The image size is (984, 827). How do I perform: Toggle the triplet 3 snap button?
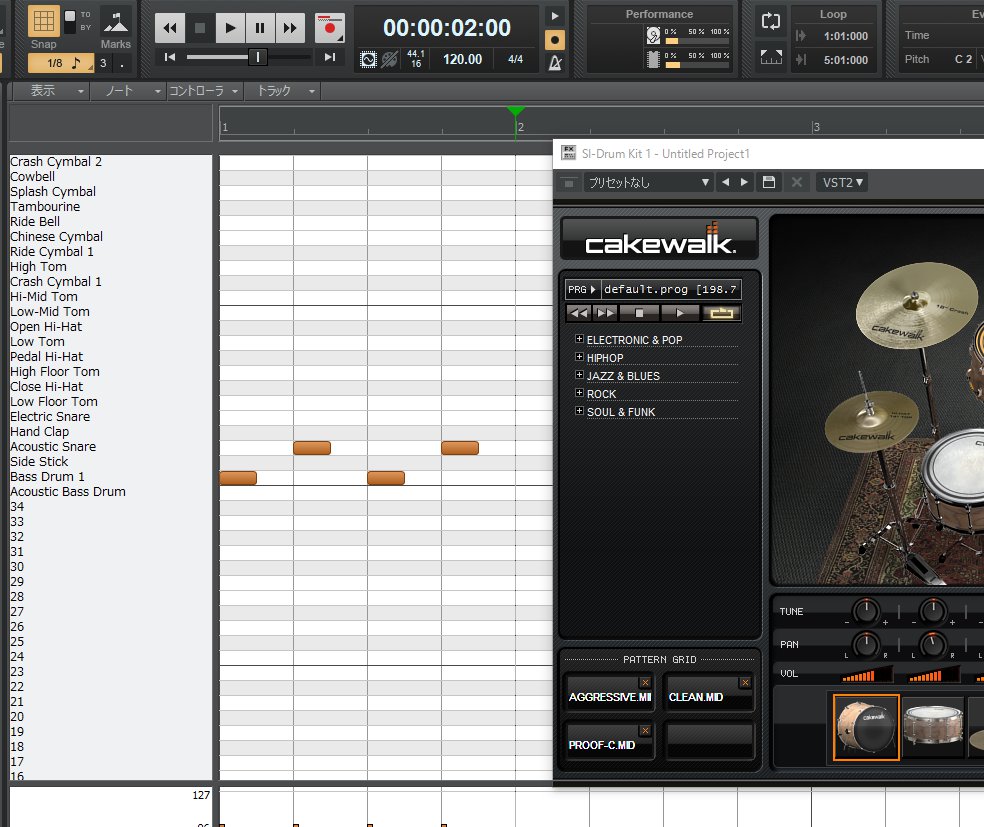coord(104,63)
